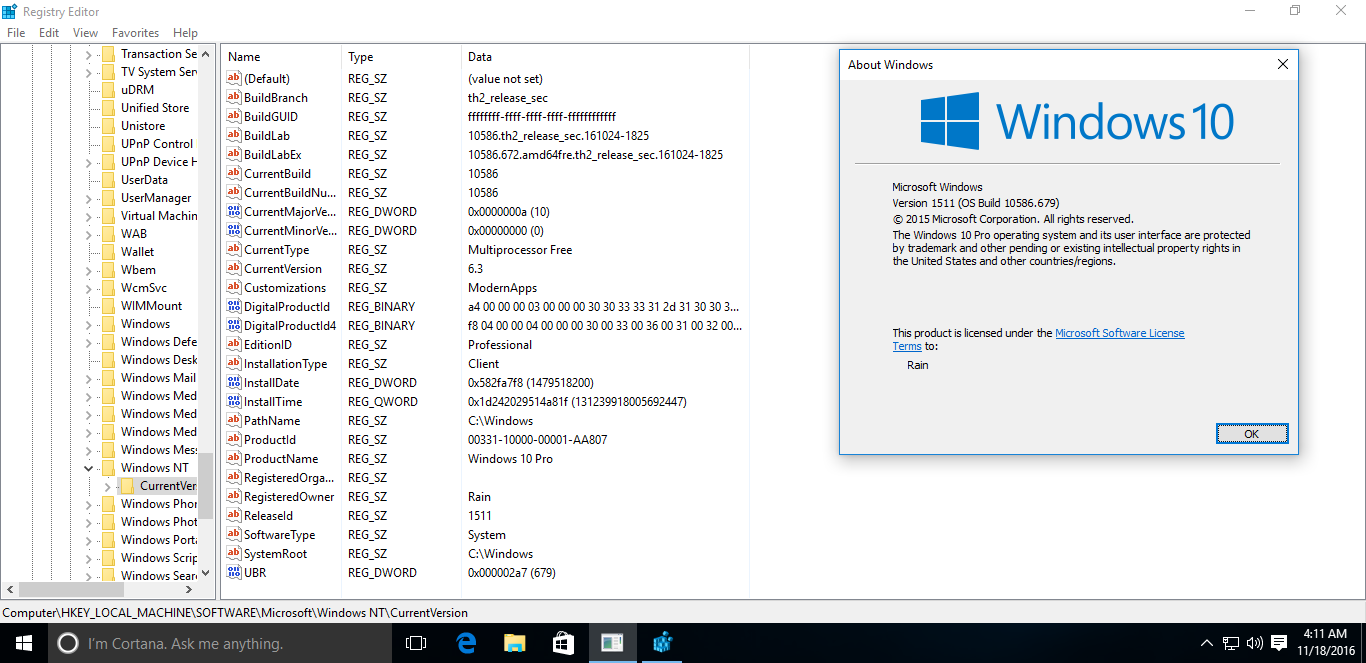Launch Microsoft Edge from the taskbar
This screenshot has width=1366, height=663.
tap(465, 643)
